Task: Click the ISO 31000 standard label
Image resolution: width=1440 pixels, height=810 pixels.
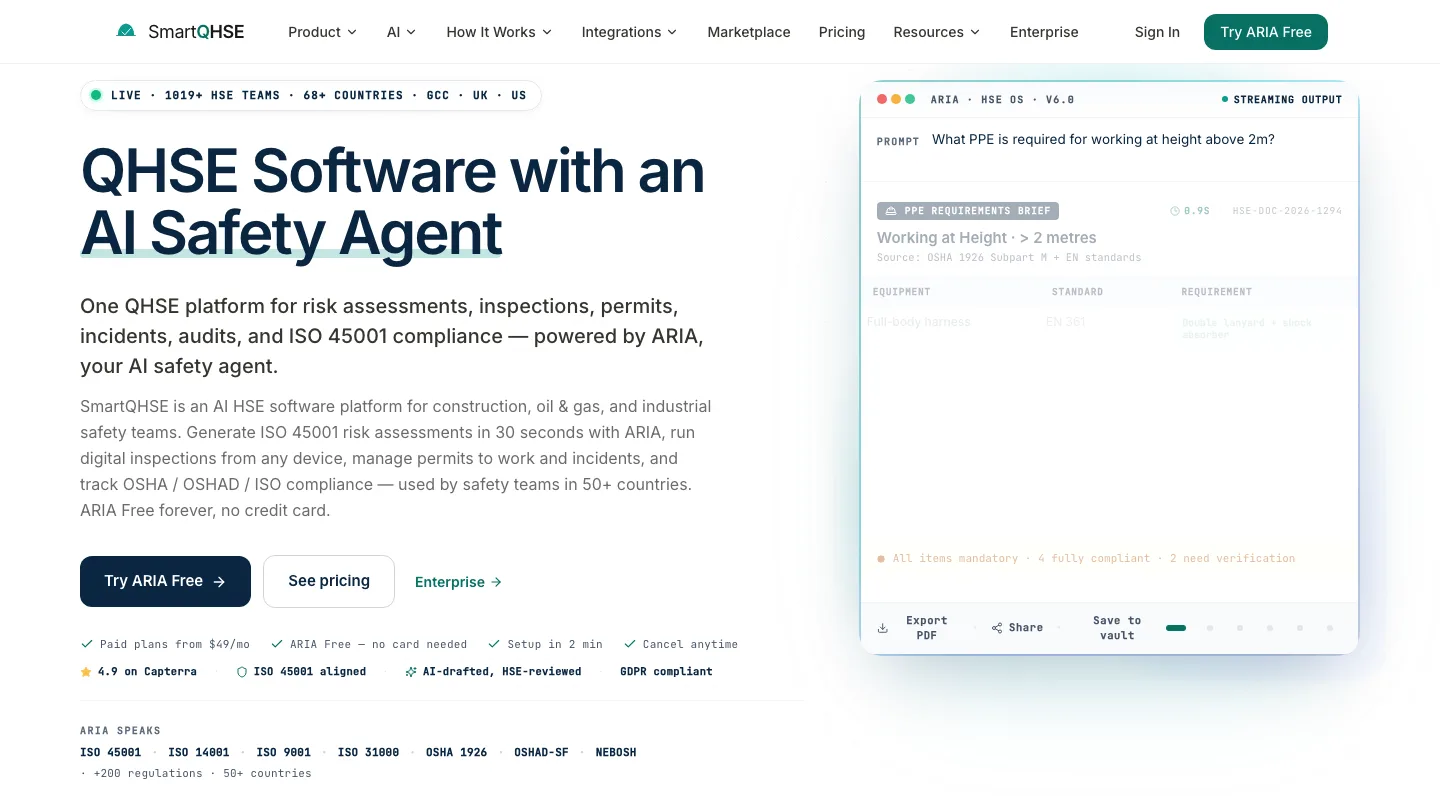Action: click(369, 752)
